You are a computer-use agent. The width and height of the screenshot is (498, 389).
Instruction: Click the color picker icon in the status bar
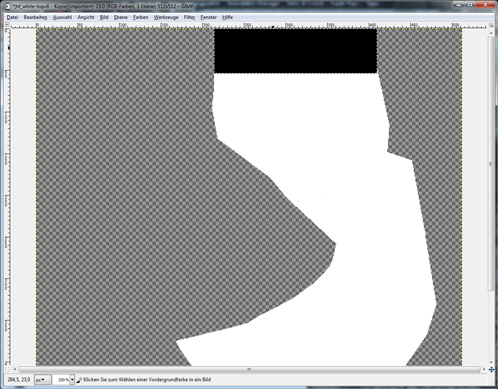(x=79, y=380)
